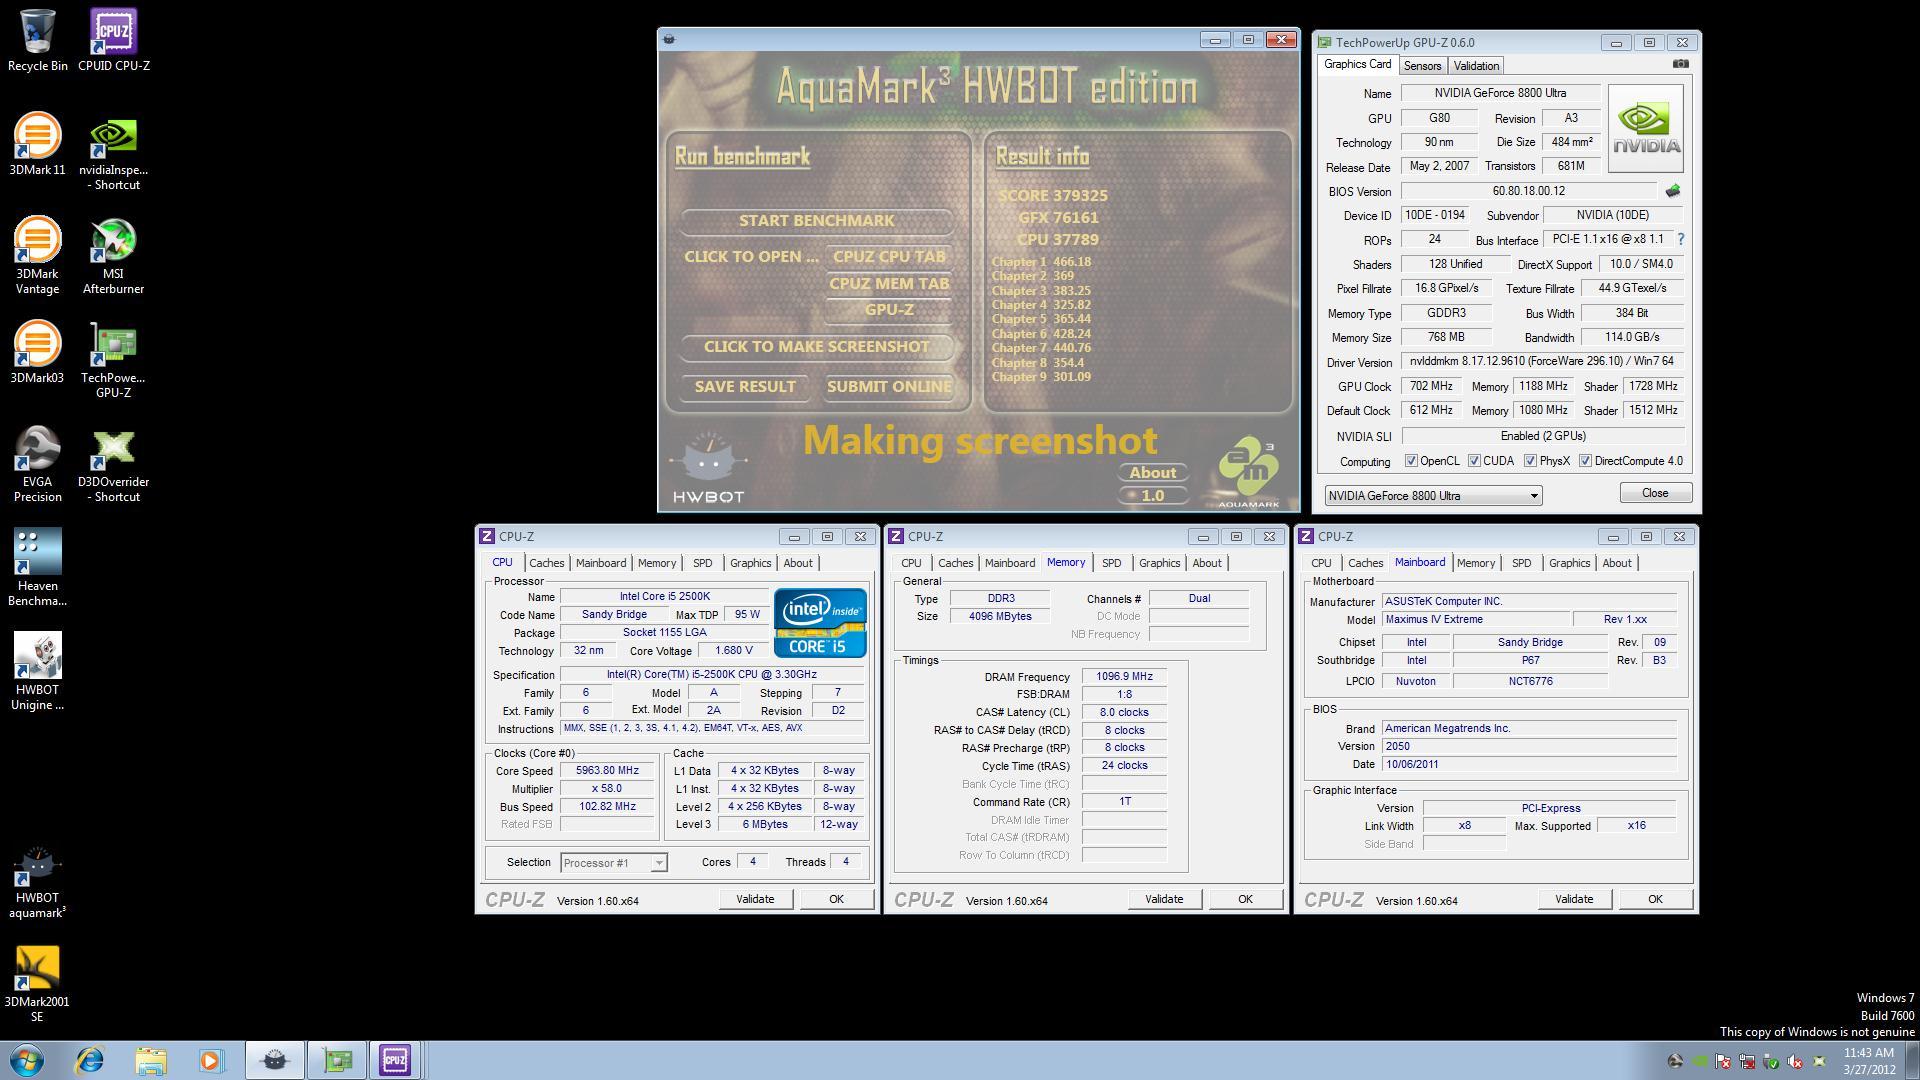
Task: Open Windows Media Player taskbar icon
Action: click(211, 1060)
